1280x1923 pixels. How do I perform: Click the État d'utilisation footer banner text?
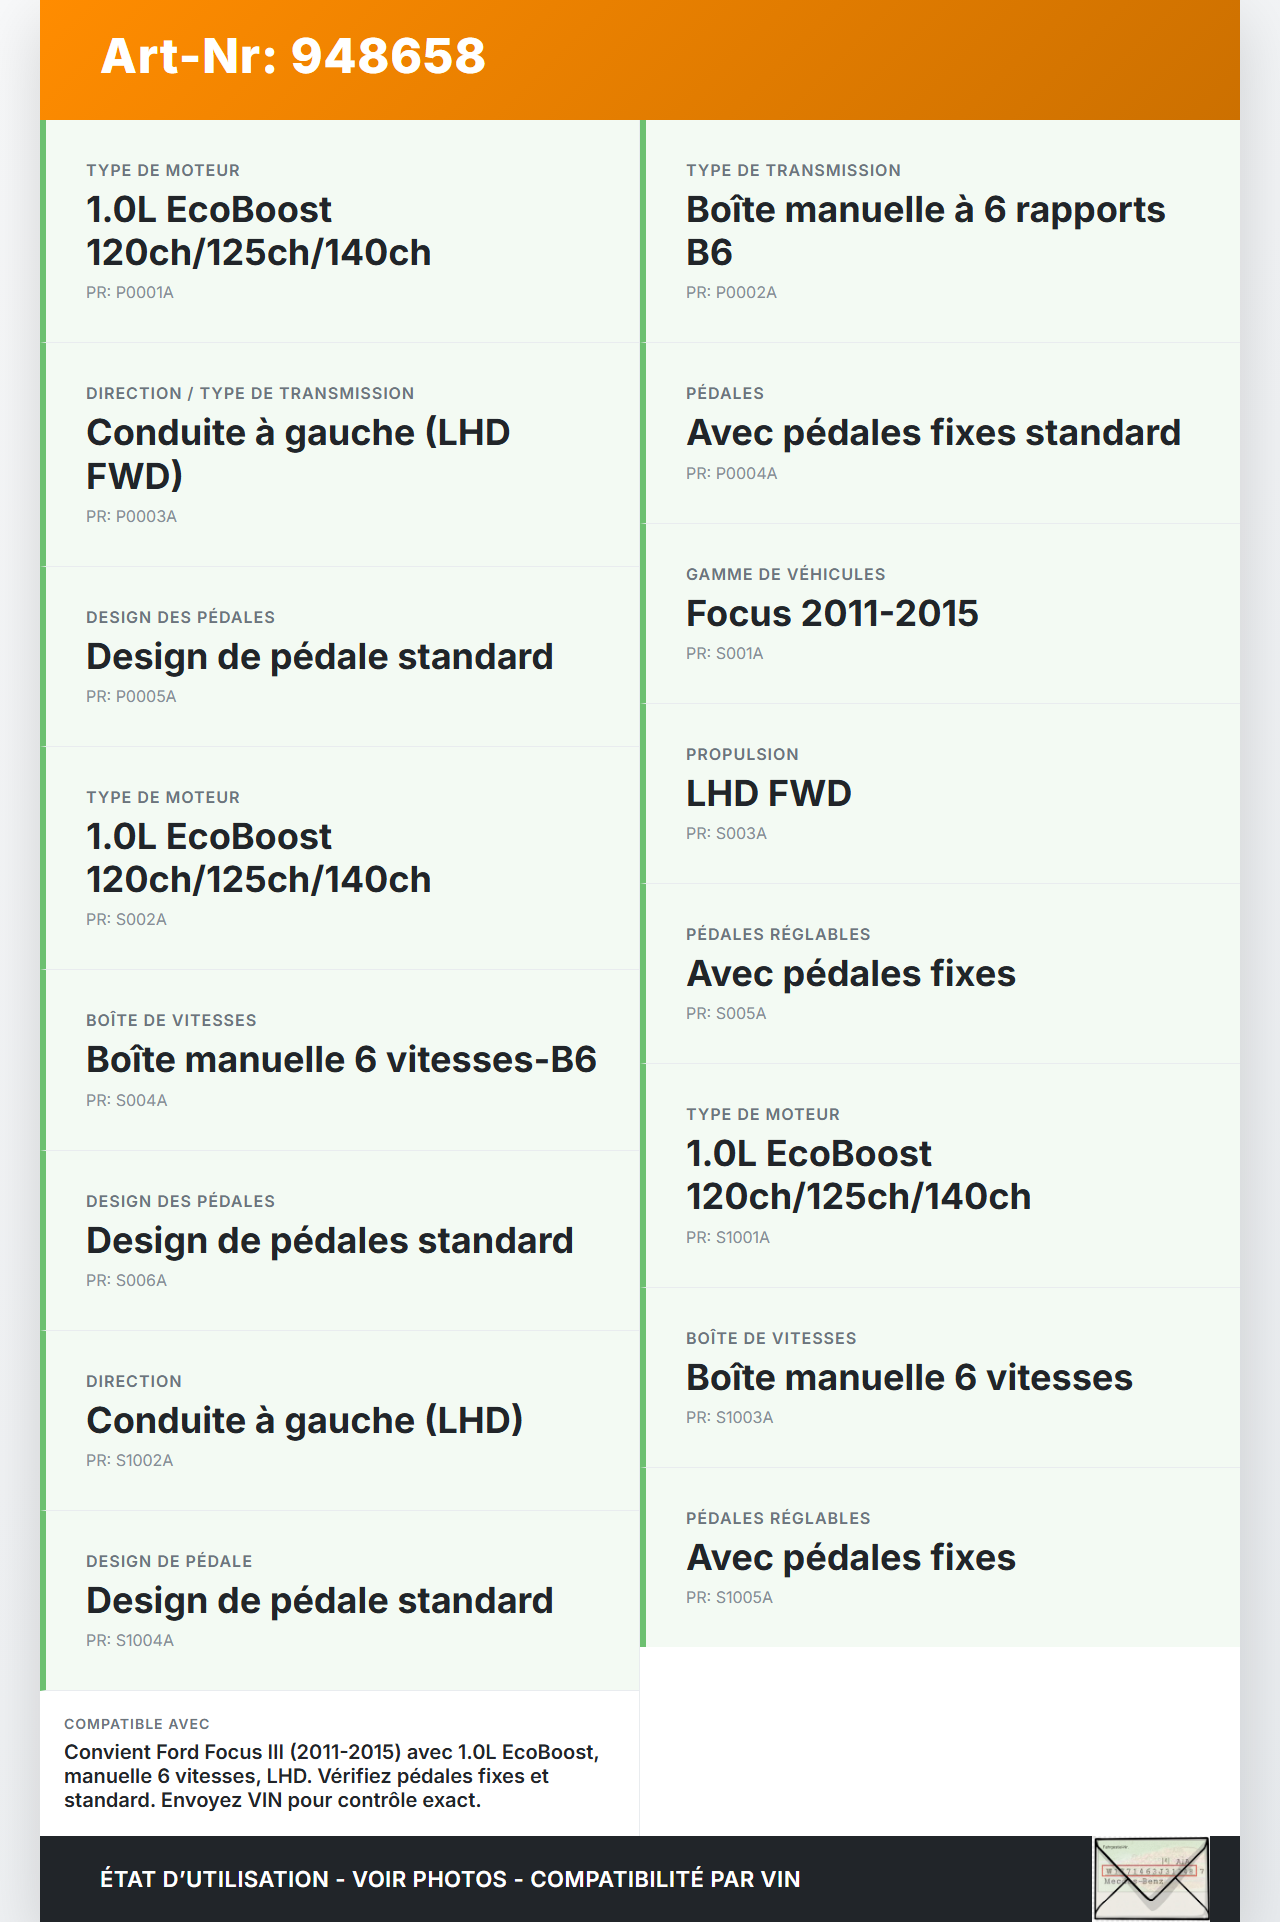(450, 1879)
